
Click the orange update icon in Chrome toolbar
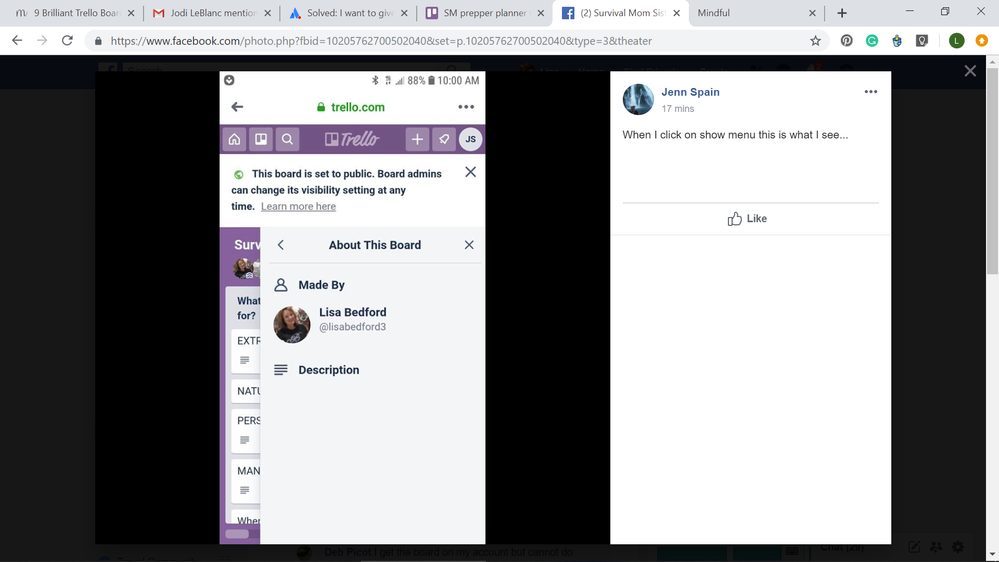tap(982, 41)
